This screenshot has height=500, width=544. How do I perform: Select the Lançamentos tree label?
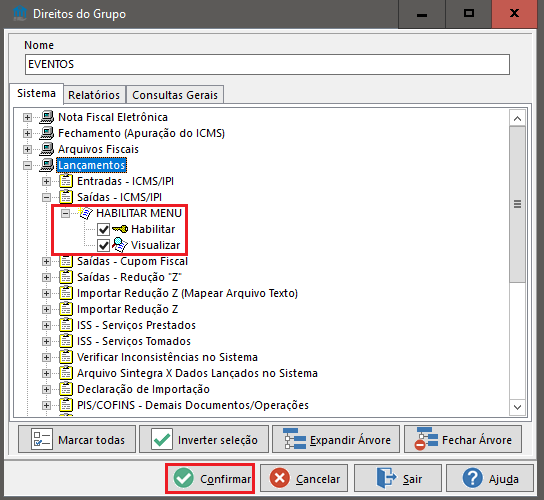point(92,165)
